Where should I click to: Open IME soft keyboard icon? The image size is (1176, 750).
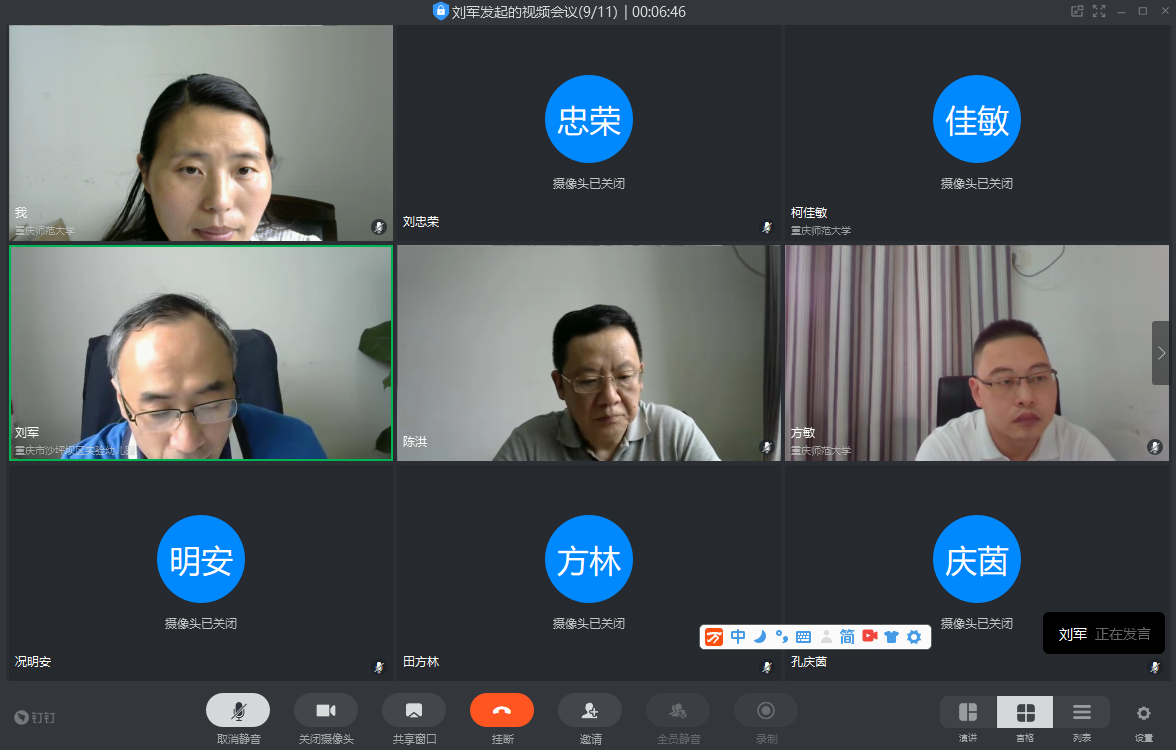[804, 637]
